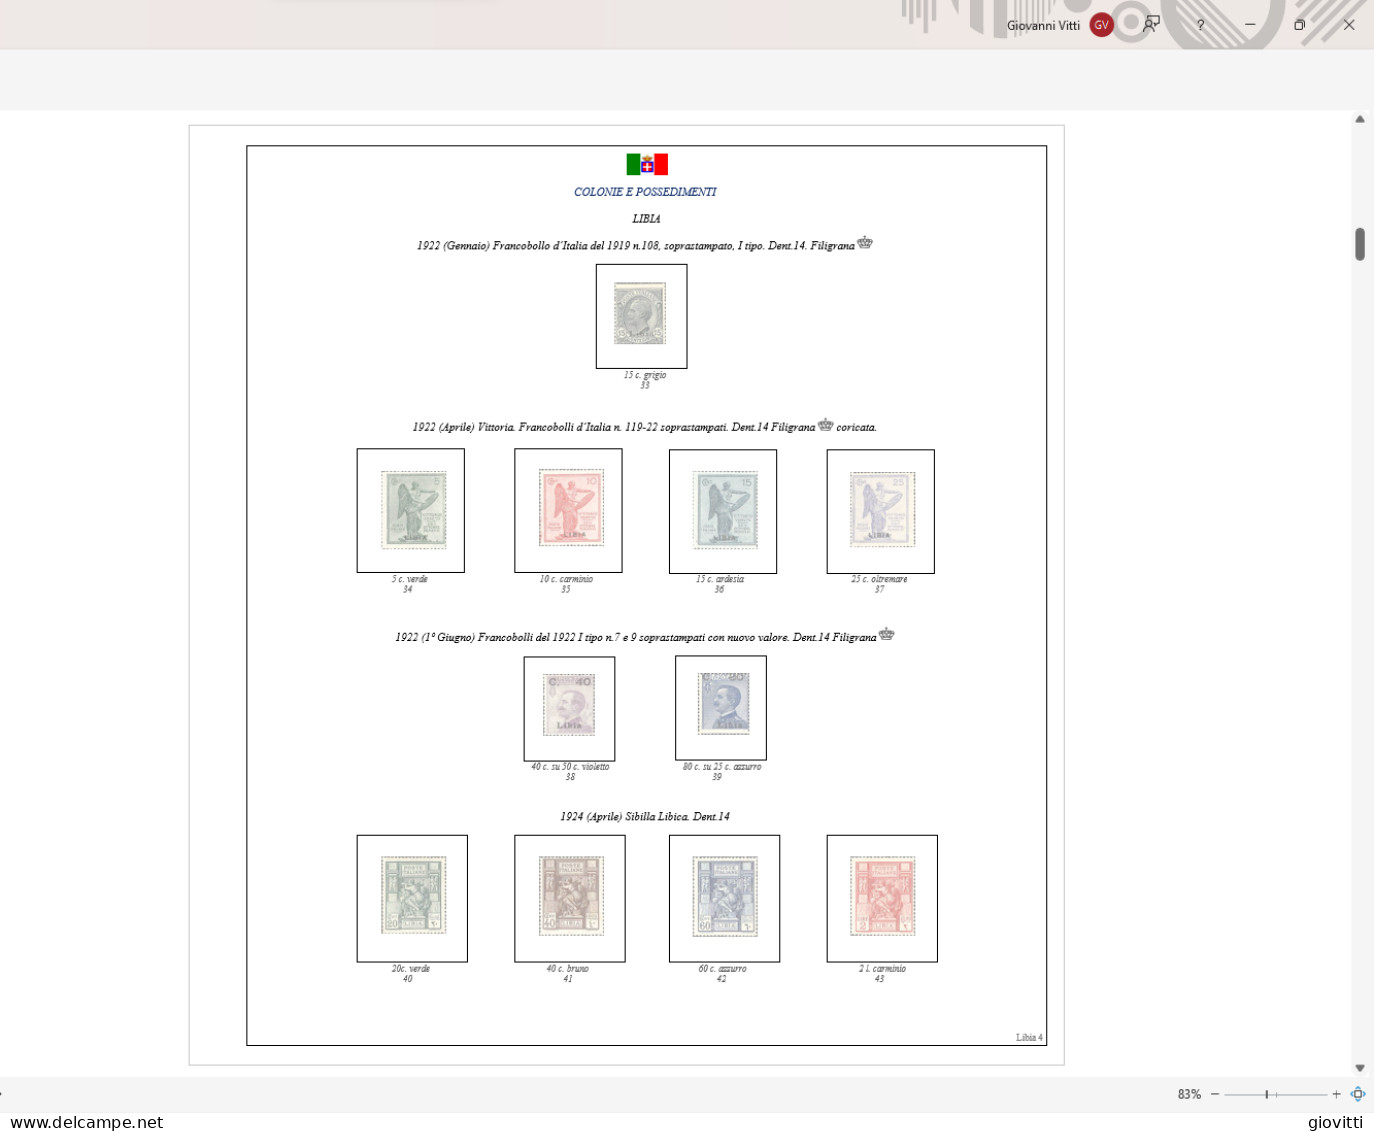The width and height of the screenshot is (1374, 1131).
Task: Click the vertical scrollbar thumb
Action: [x=1360, y=244]
